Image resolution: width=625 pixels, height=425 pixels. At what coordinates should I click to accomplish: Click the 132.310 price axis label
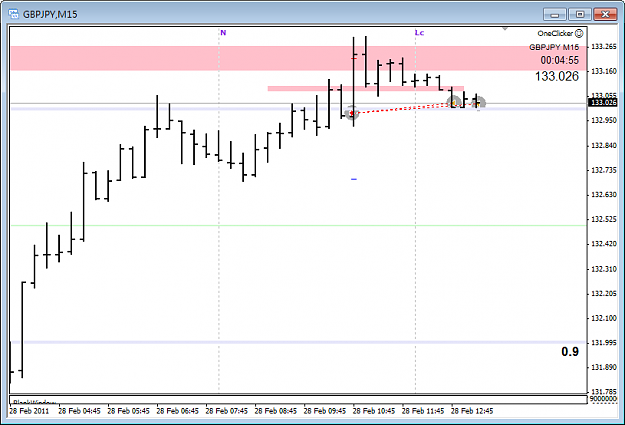click(603, 269)
